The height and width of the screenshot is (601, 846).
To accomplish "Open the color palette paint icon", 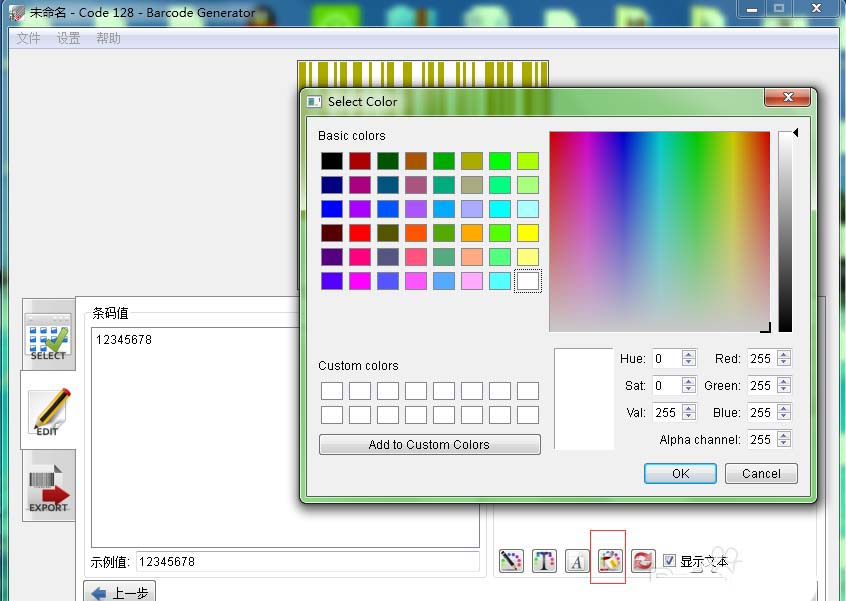I will [610, 561].
